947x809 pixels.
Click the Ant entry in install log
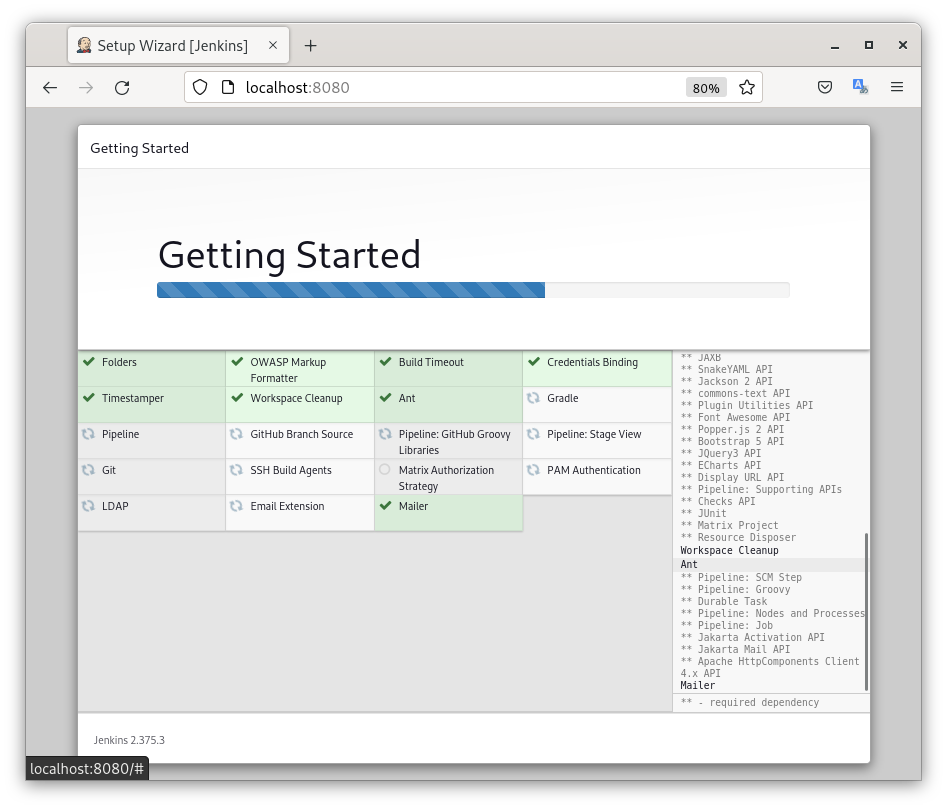(x=689, y=565)
